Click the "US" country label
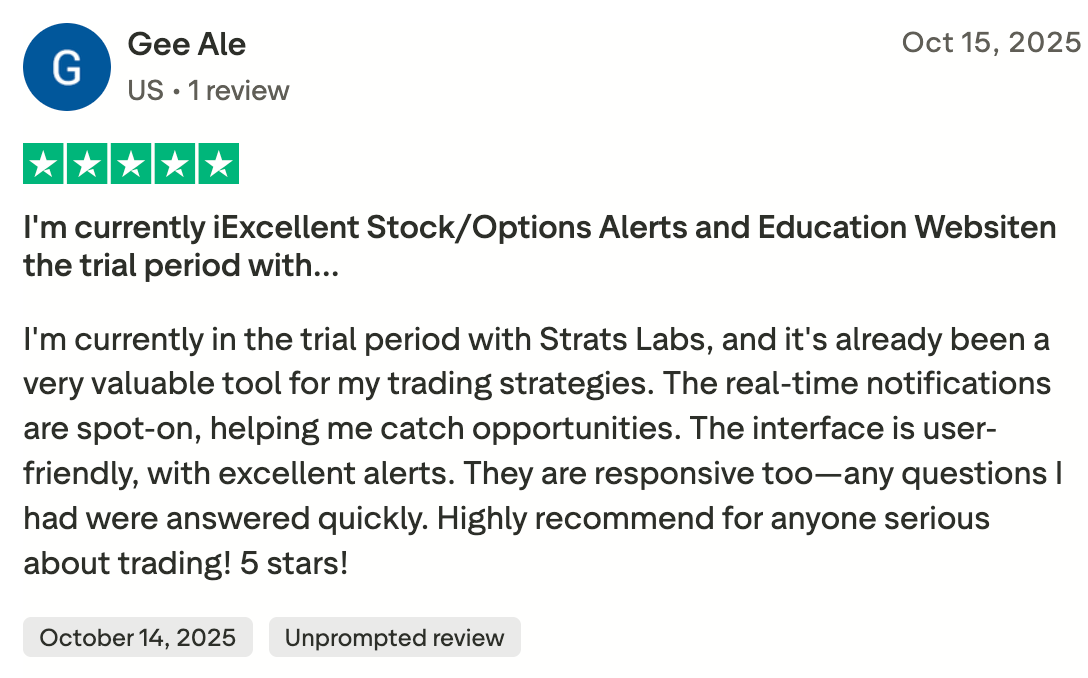Image resolution: width=1088 pixels, height=678 pixels. [145, 90]
